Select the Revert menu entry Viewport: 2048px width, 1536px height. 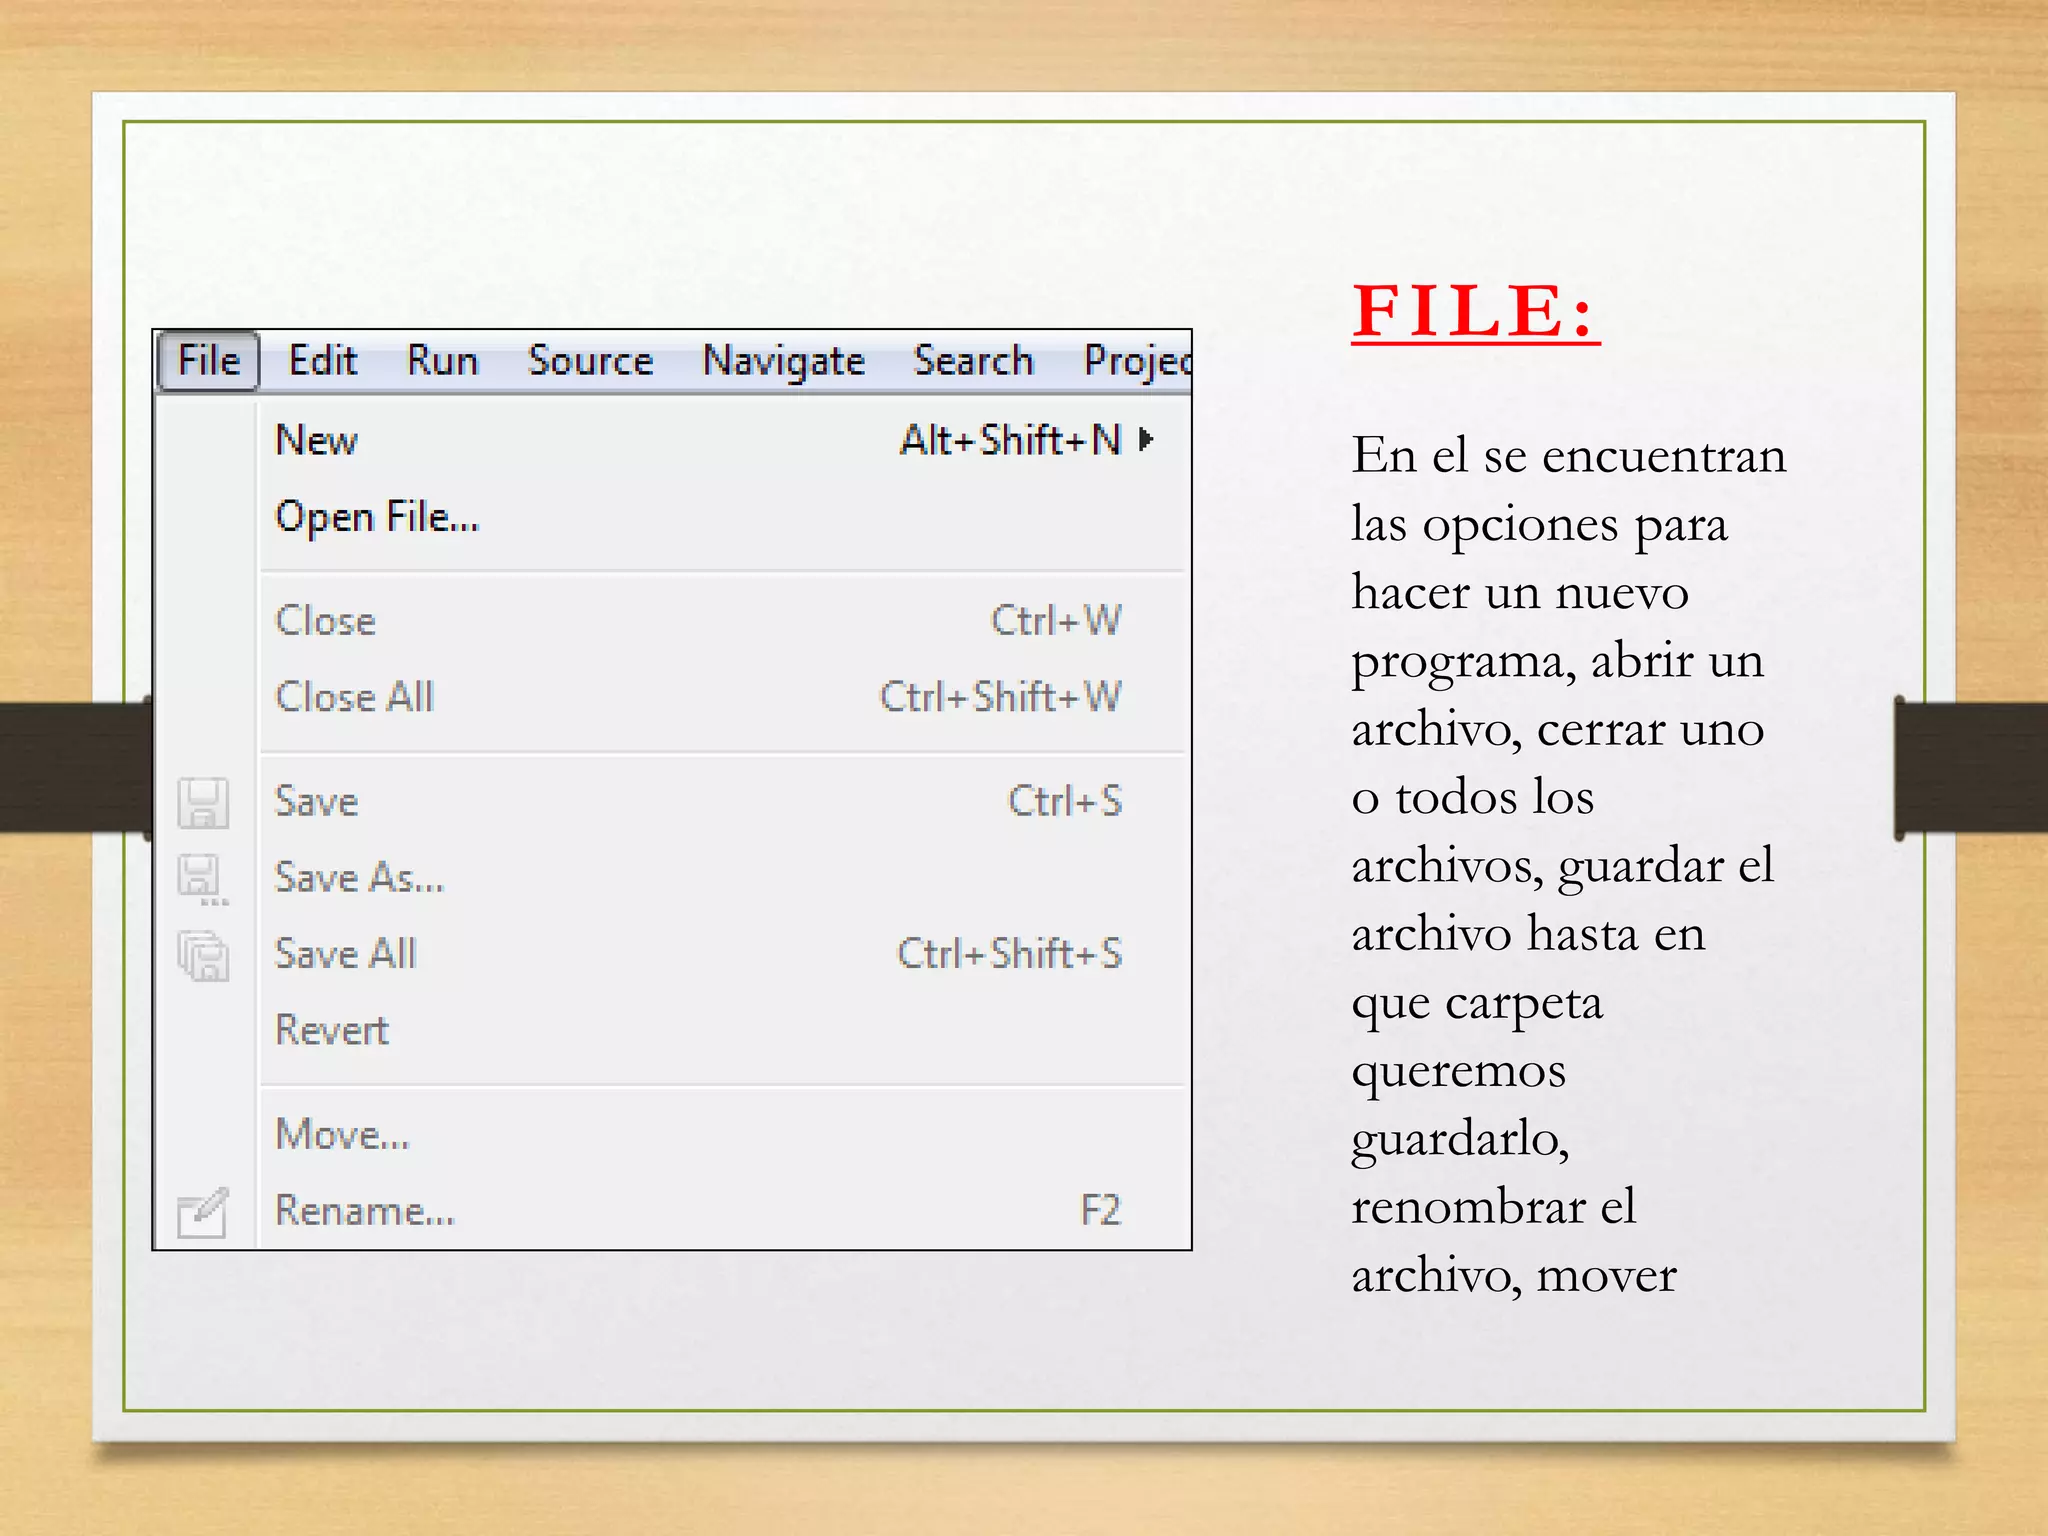tap(722, 1030)
